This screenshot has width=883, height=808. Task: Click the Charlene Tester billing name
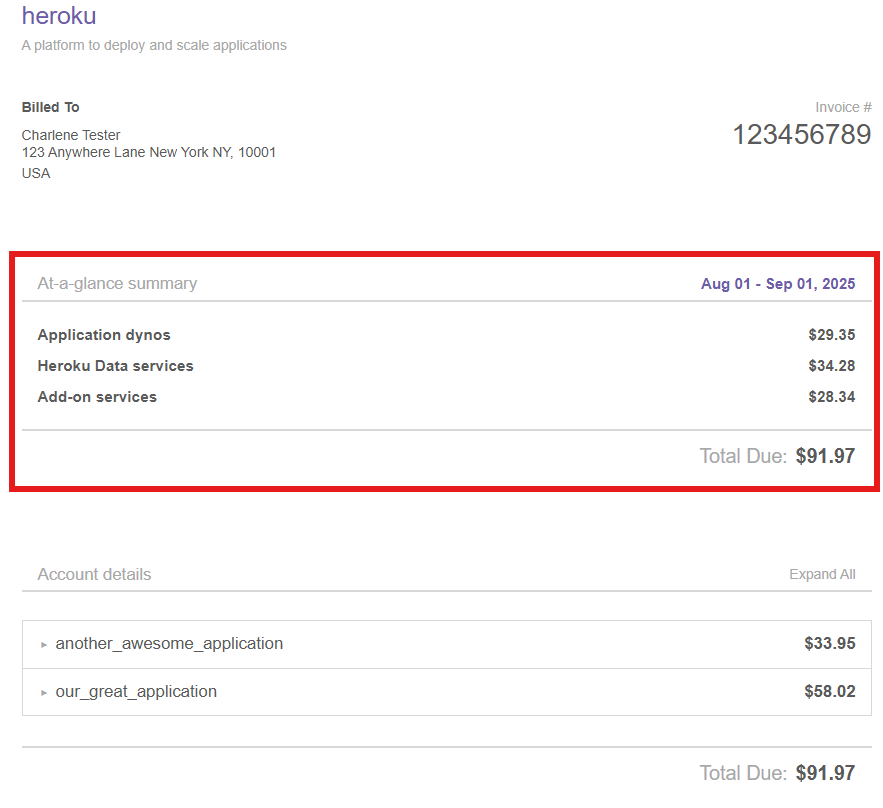71,135
